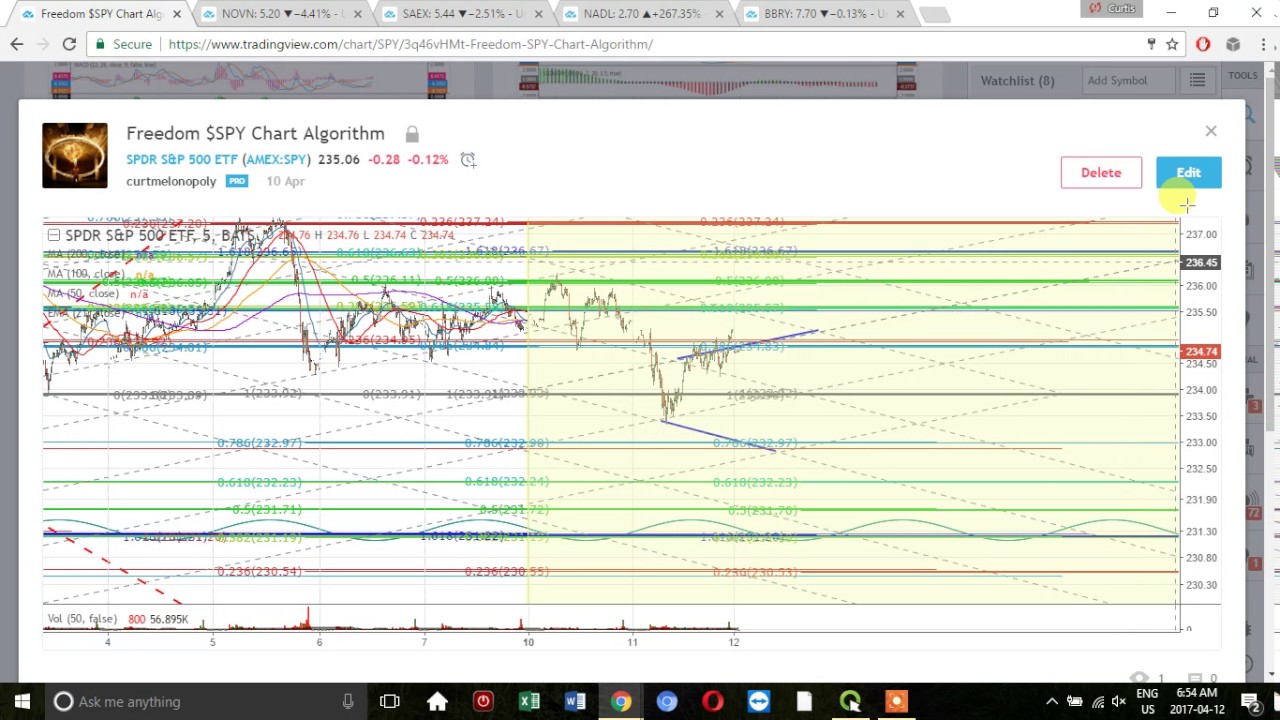Image resolution: width=1280 pixels, height=720 pixels.
Task: Open the blank document icon in taskbar
Action: (805, 701)
